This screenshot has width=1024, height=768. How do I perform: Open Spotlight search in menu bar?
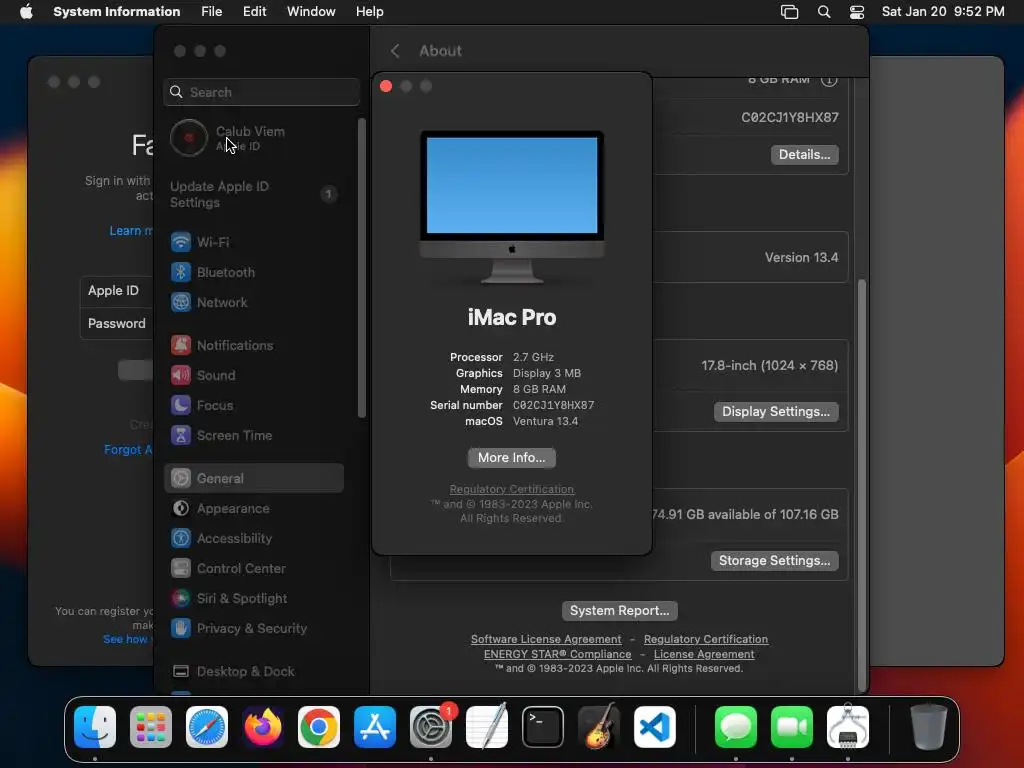824,12
